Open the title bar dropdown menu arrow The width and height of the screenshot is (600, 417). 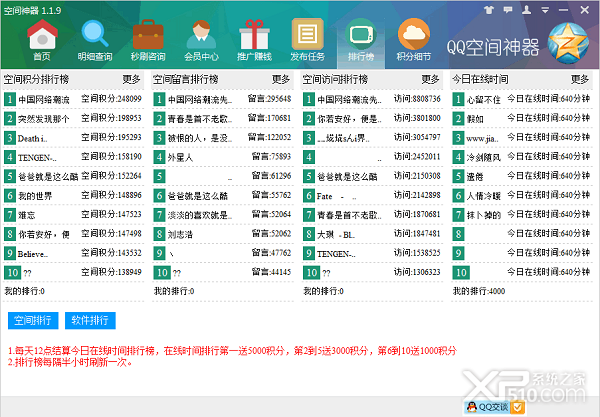545,10
